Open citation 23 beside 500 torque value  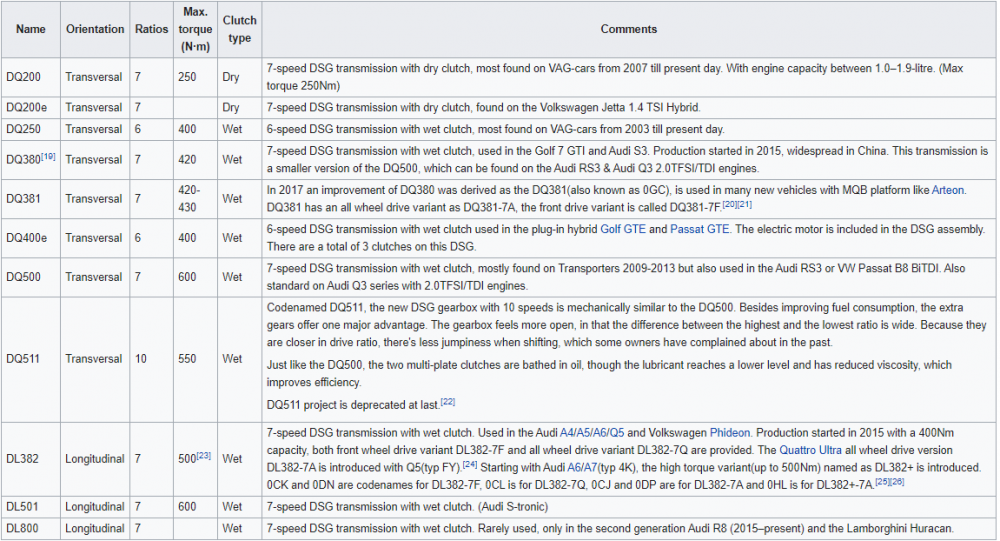pos(203,456)
